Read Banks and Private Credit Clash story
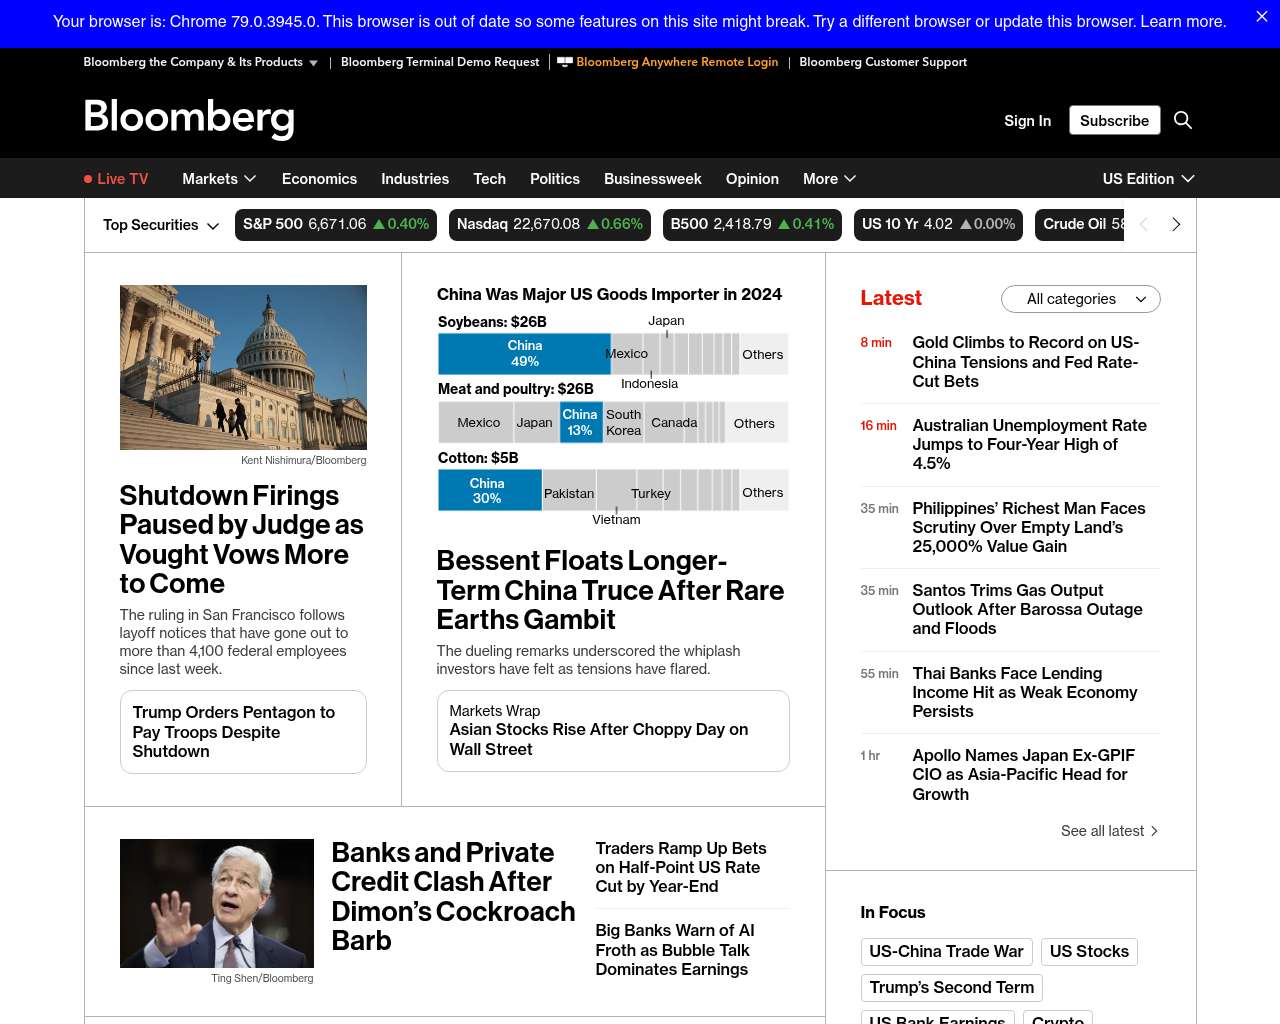Viewport: 1280px width, 1024px height. [x=453, y=897]
